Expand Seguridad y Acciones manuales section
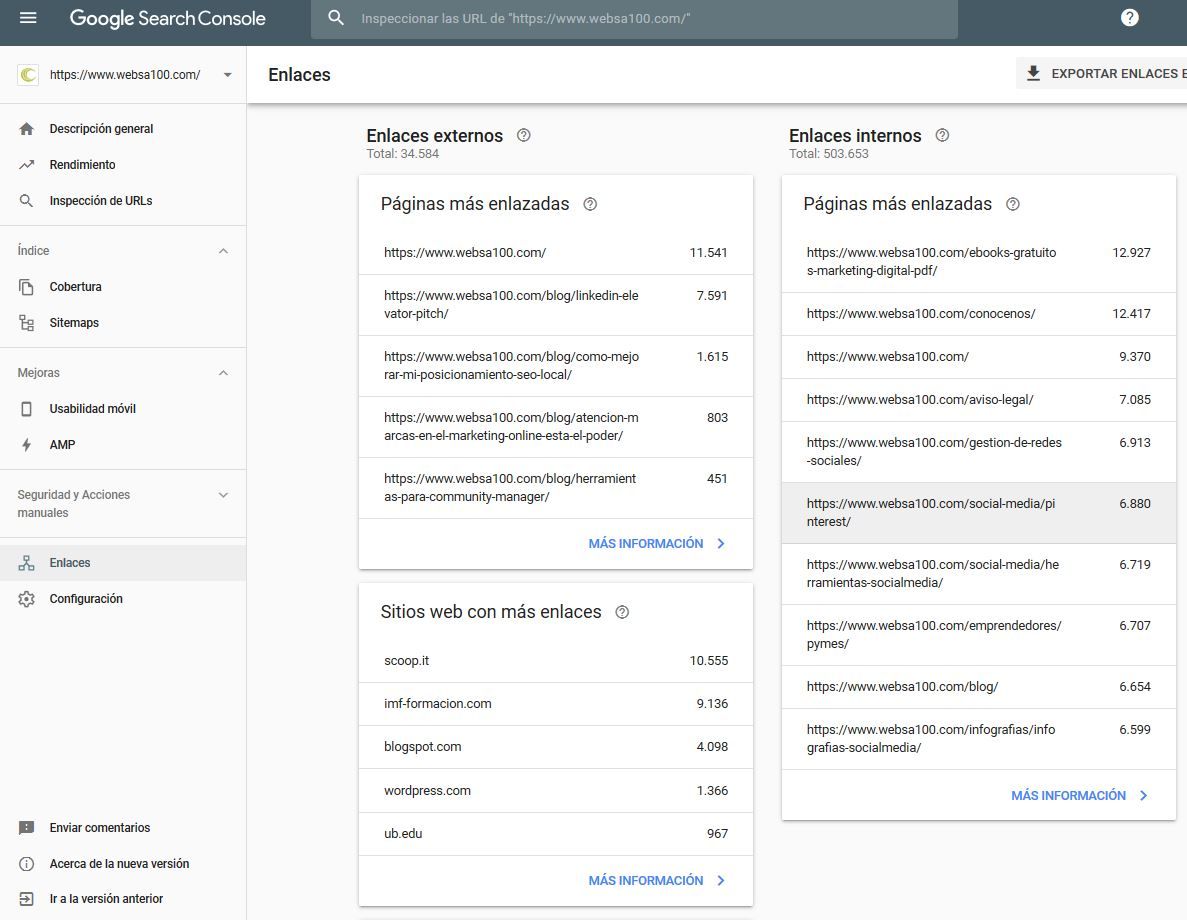The width and height of the screenshot is (1187, 920). click(223, 495)
